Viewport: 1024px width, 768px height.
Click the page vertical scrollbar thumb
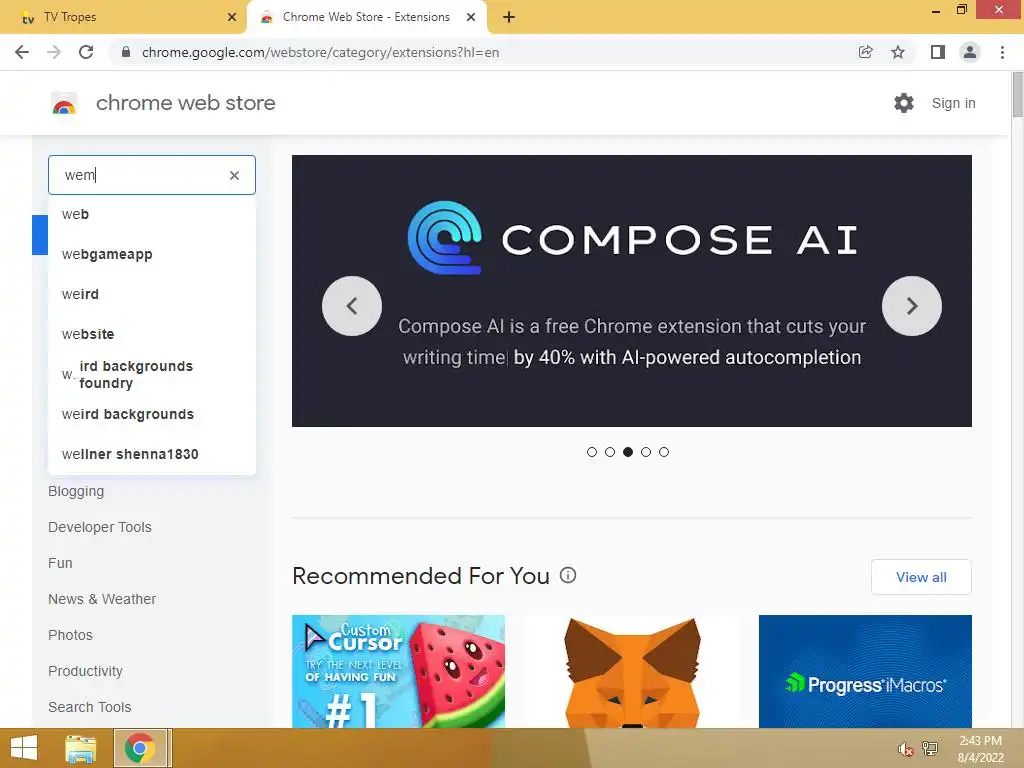coord(1017,95)
